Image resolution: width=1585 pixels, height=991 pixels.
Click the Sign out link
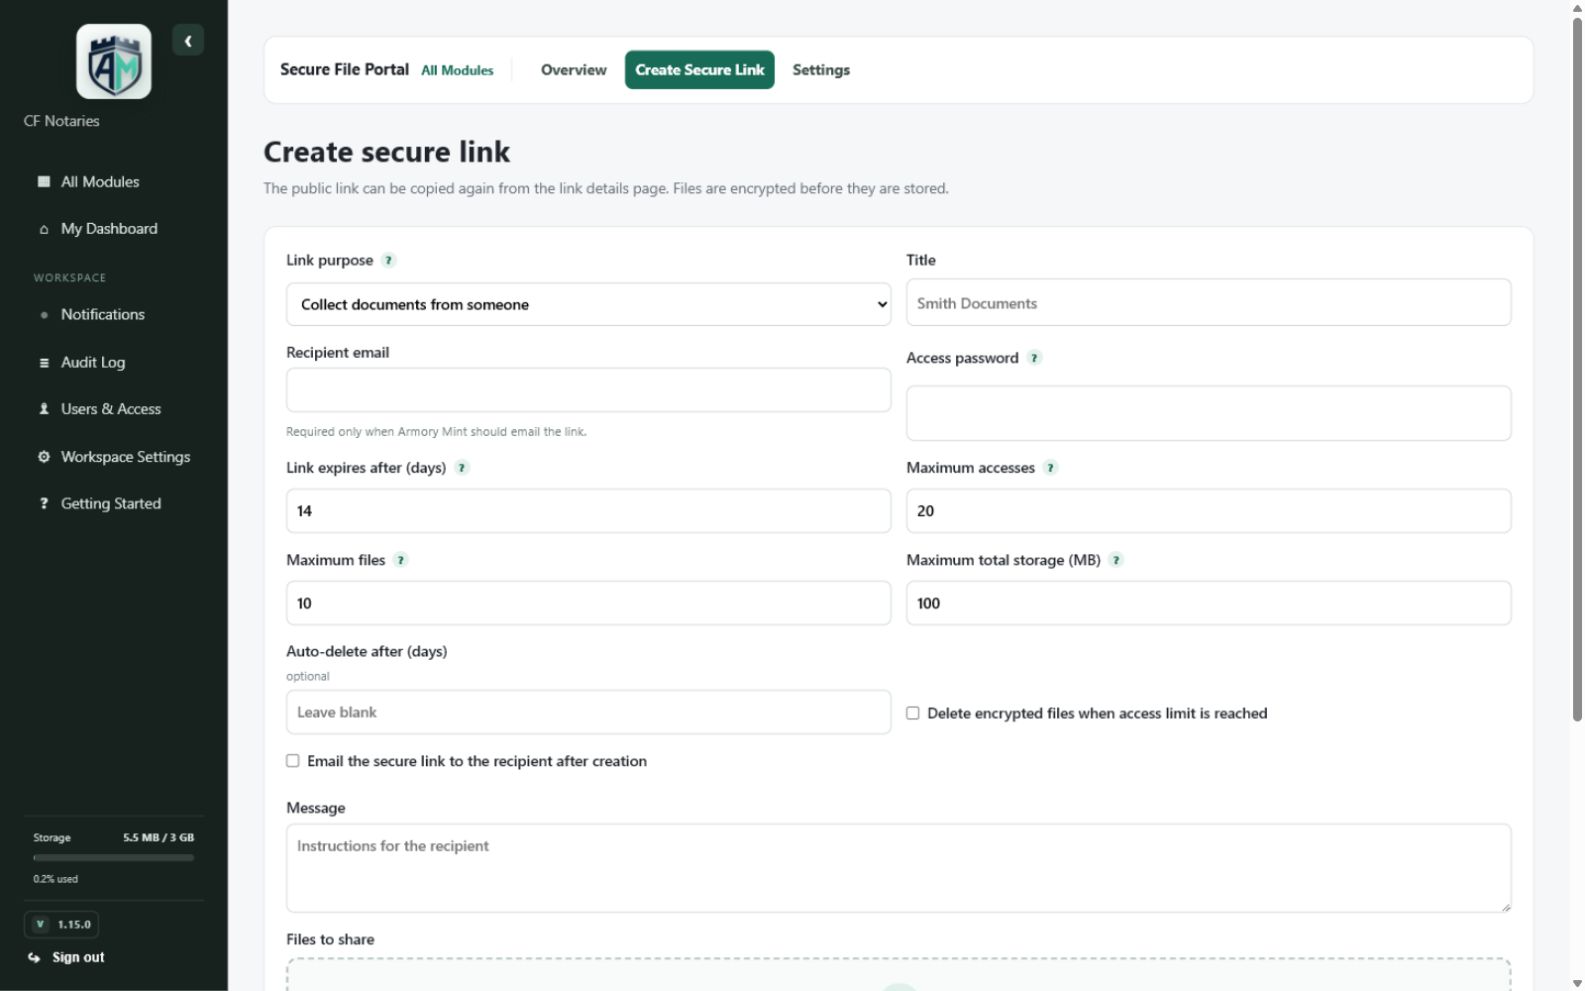78,958
